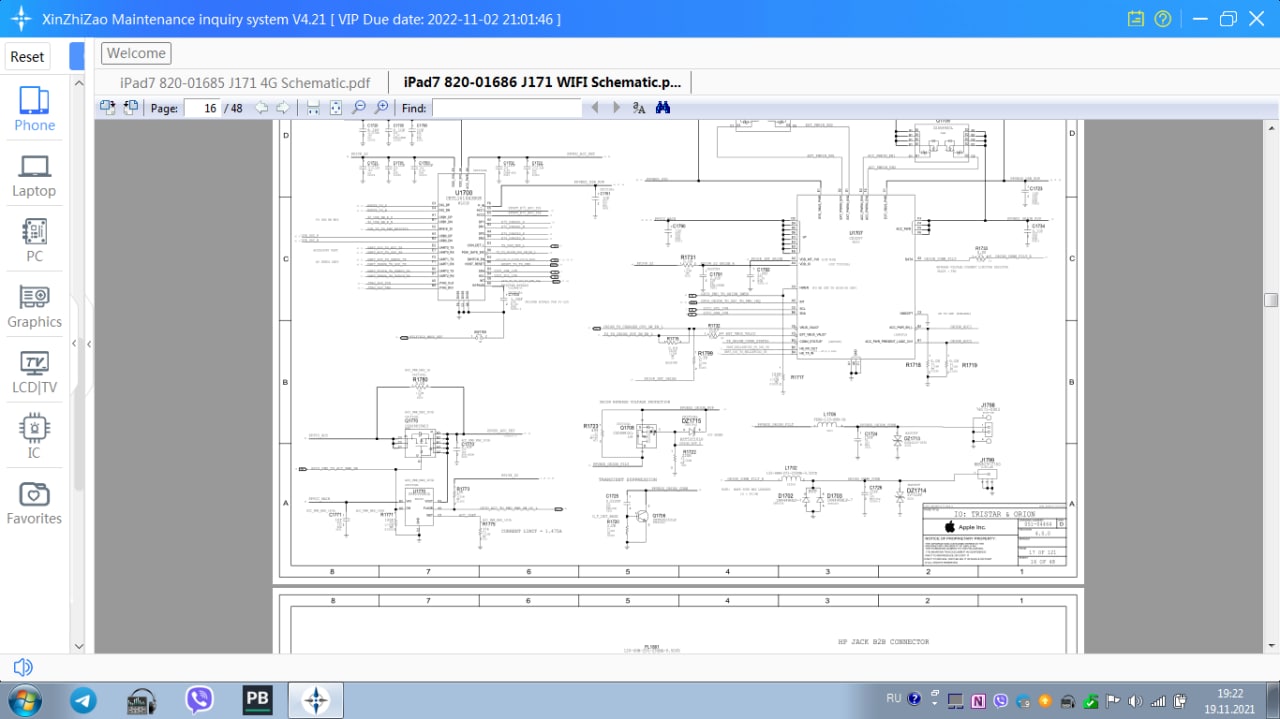The image size is (1280, 719).
Task: Open the help question mark in title bar
Action: tap(1163, 19)
